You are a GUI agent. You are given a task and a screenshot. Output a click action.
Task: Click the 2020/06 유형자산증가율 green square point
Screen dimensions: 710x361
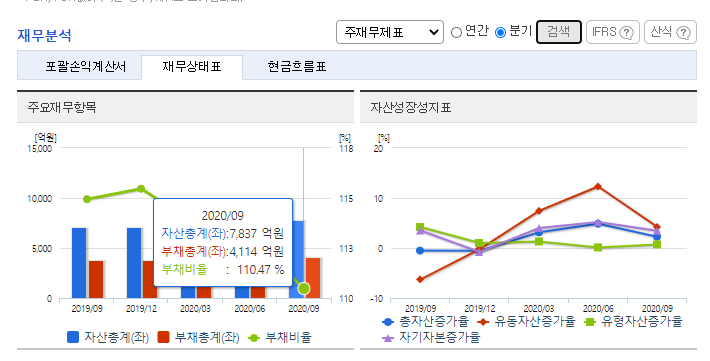coord(598,247)
